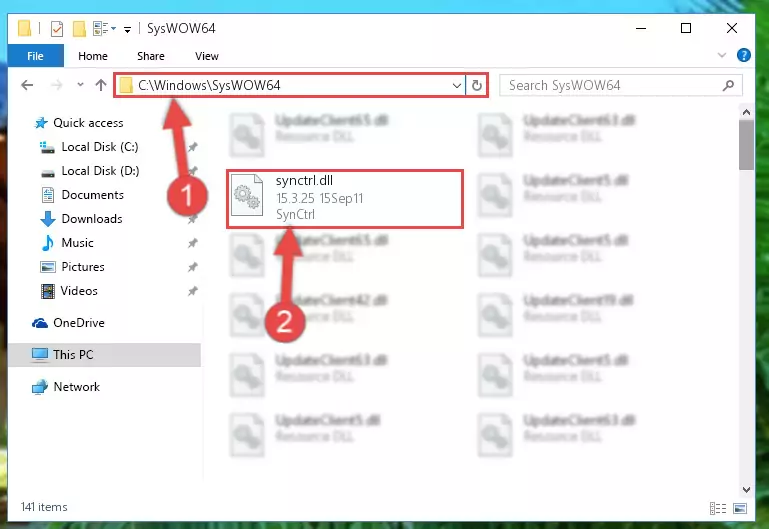Viewport: 769px width, 529px height.
Task: Switch to Details view in status bar
Action: pyautogui.click(x=718, y=508)
